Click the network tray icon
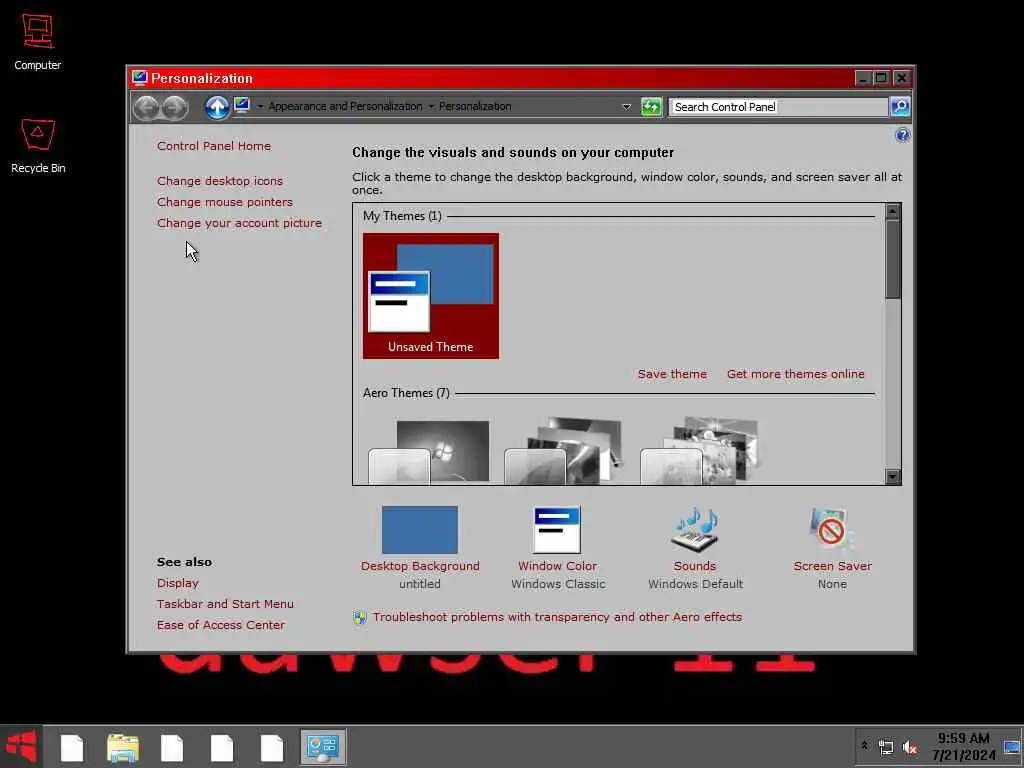The width and height of the screenshot is (1024, 768). [886, 747]
